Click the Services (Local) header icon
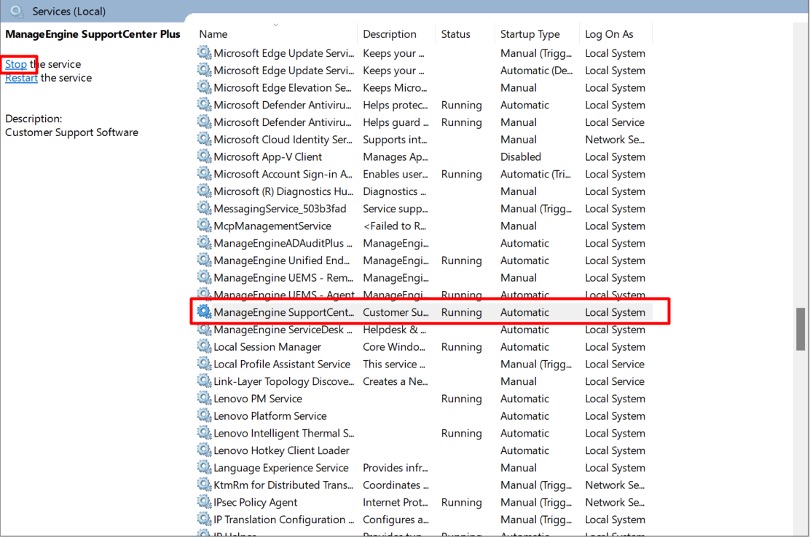Image resolution: width=810 pixels, height=538 pixels. pos(17,11)
